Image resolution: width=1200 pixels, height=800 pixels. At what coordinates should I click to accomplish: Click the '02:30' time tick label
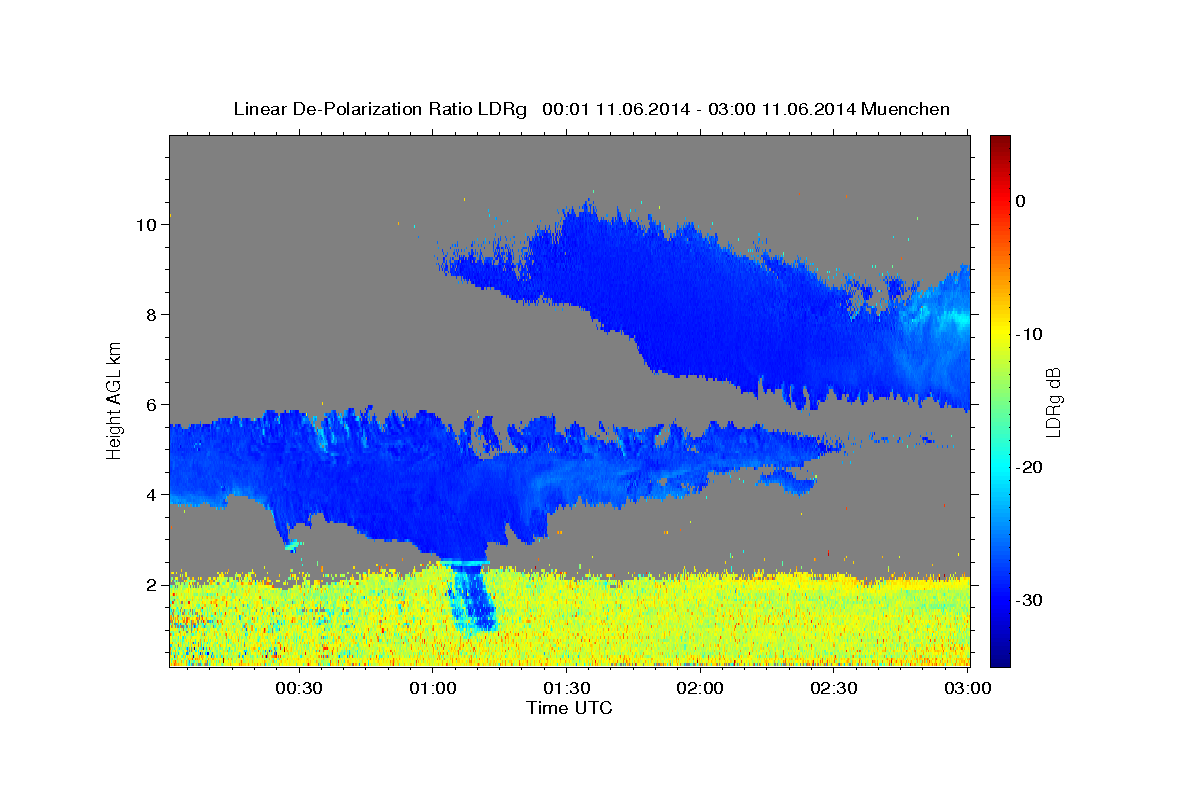click(x=835, y=689)
